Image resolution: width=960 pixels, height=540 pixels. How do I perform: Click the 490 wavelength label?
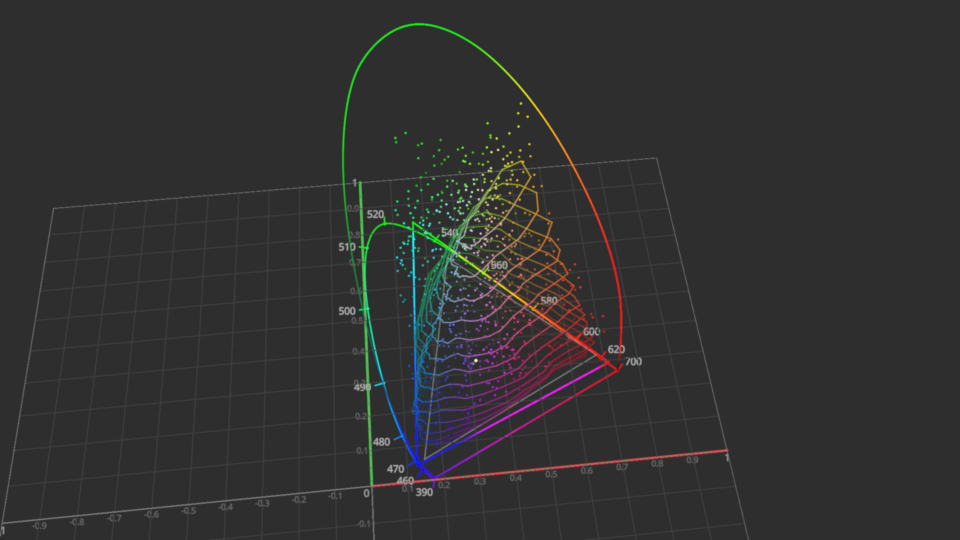(x=362, y=387)
